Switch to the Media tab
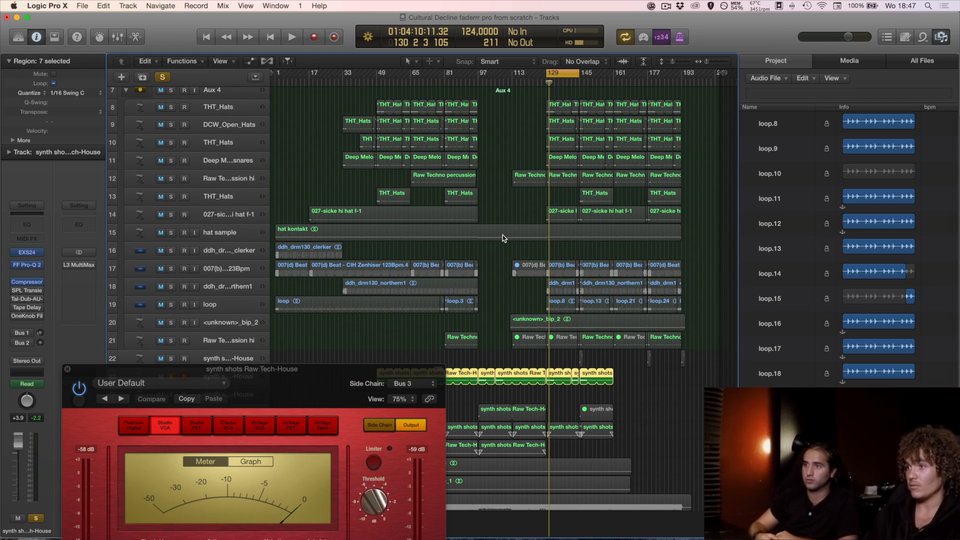Screen dimensions: 960x540 pos(849,61)
